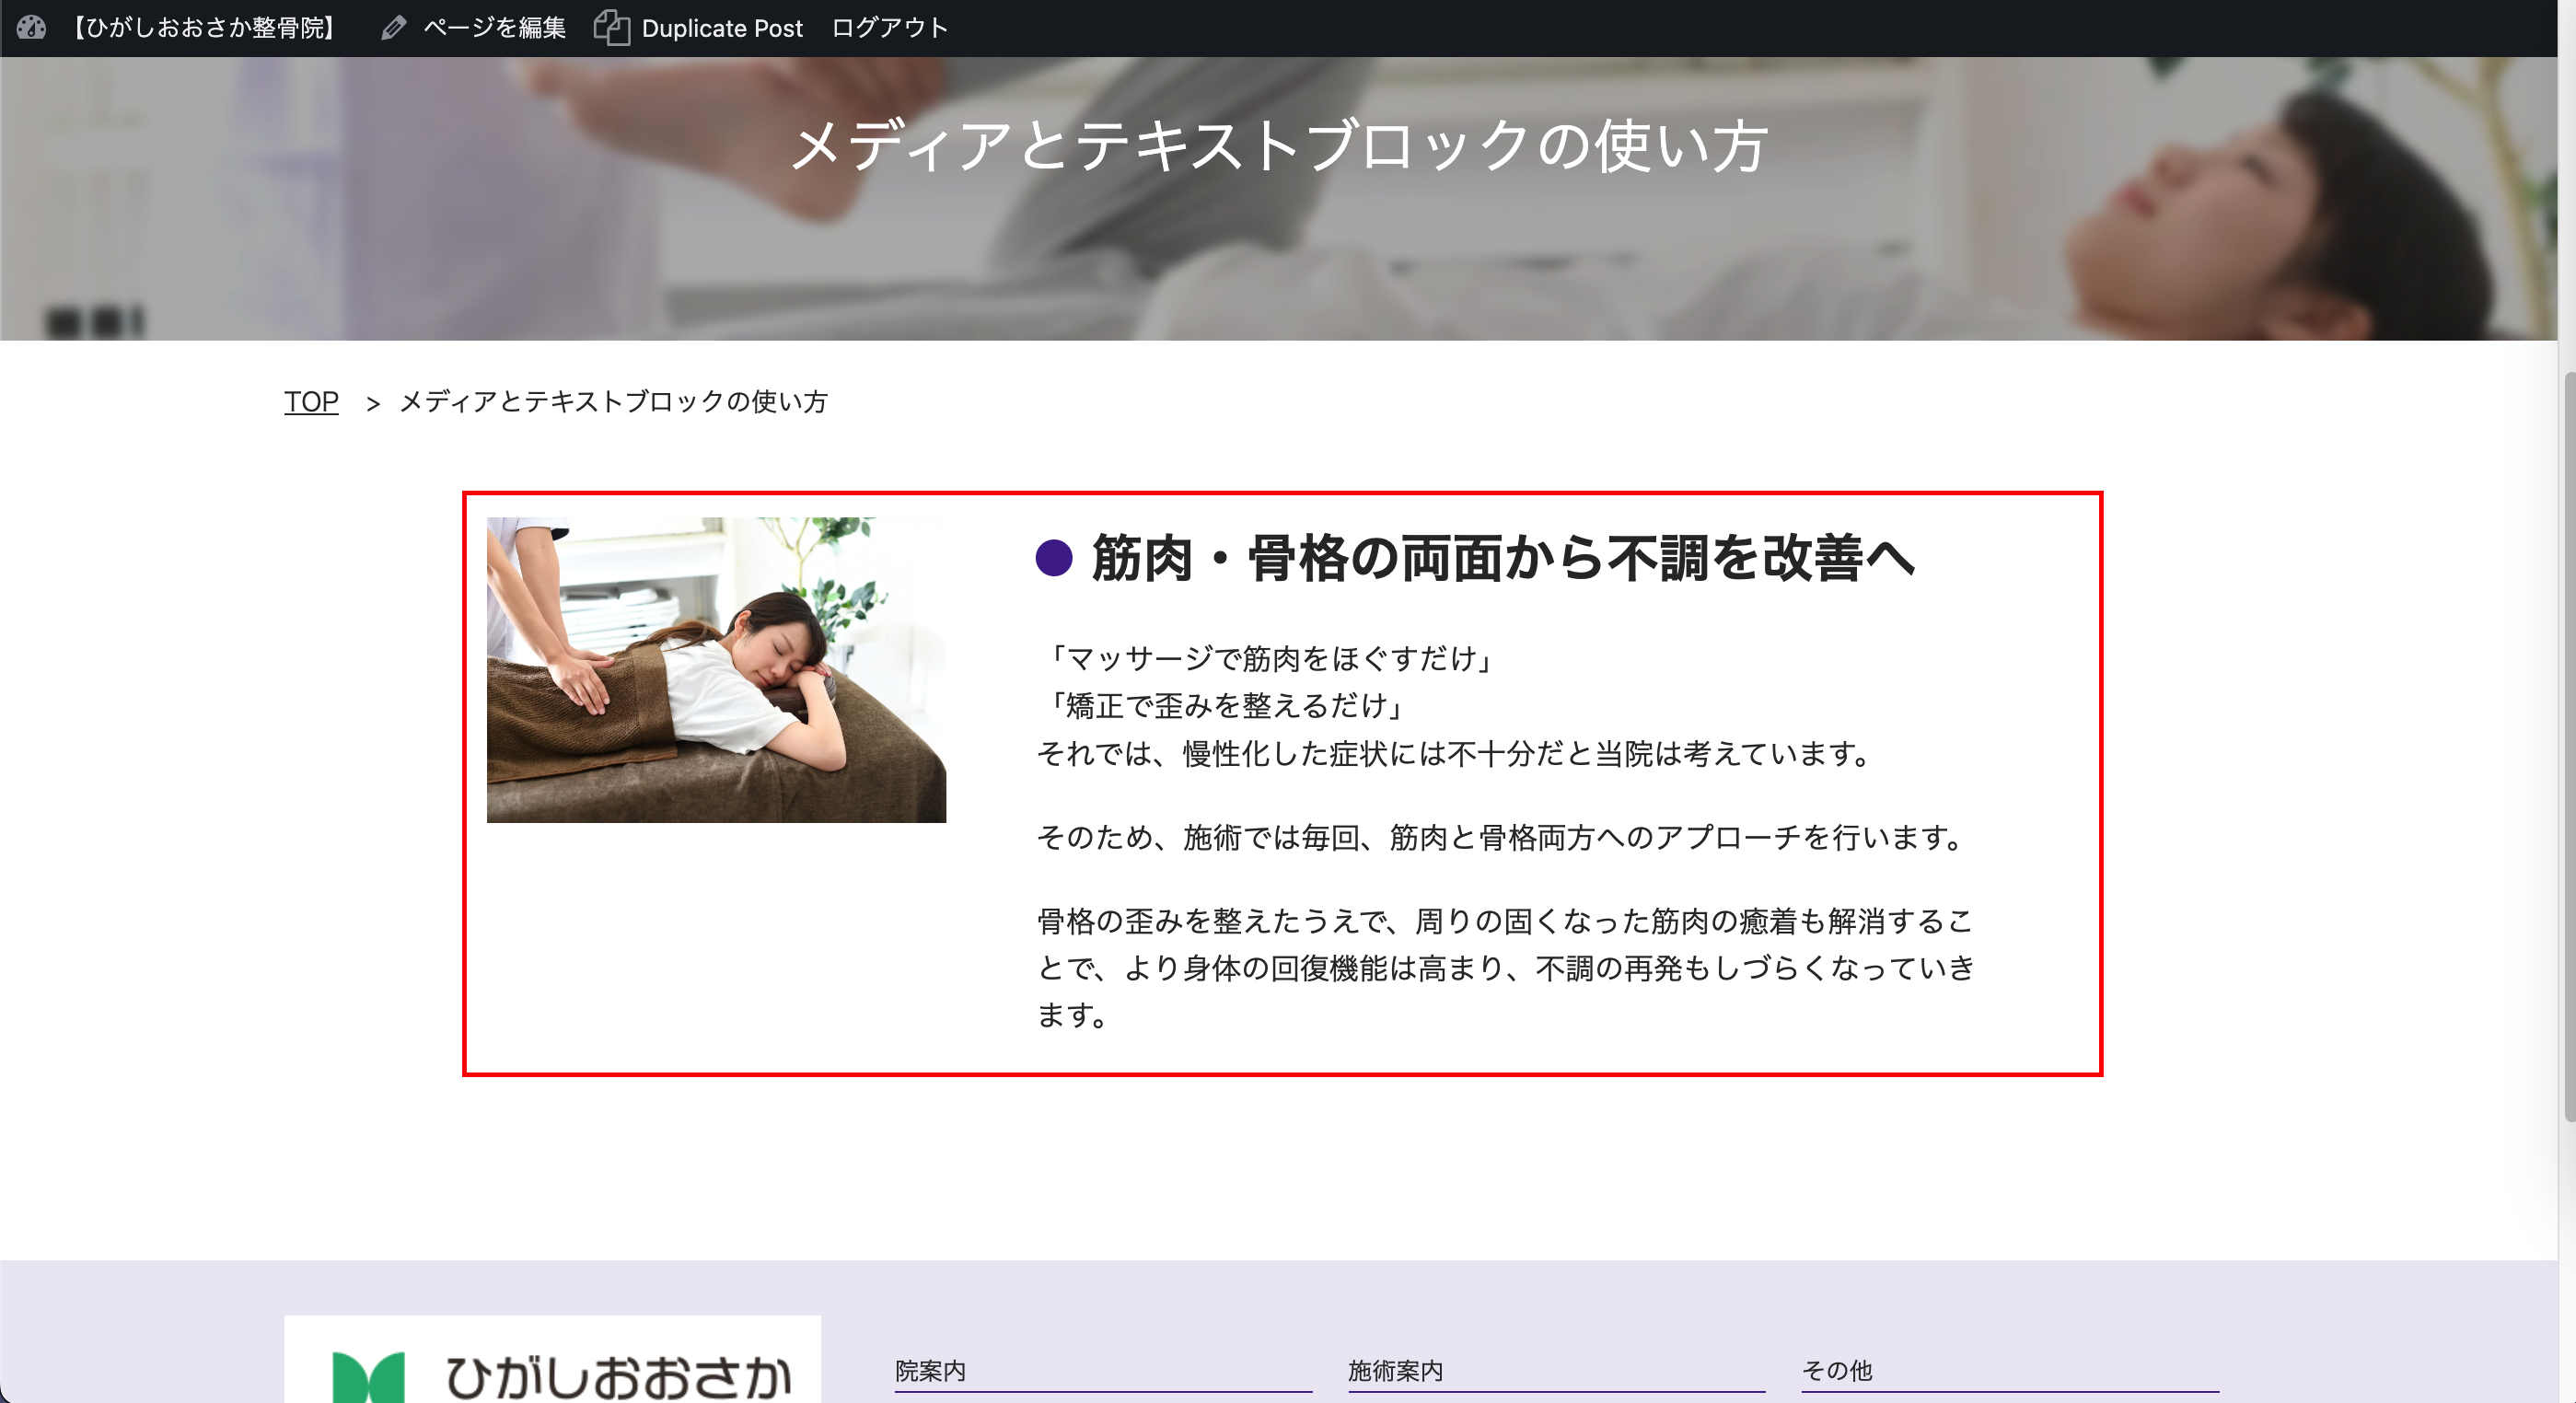Click the massage treatment photo
Image resolution: width=2576 pixels, height=1403 pixels.
point(716,670)
